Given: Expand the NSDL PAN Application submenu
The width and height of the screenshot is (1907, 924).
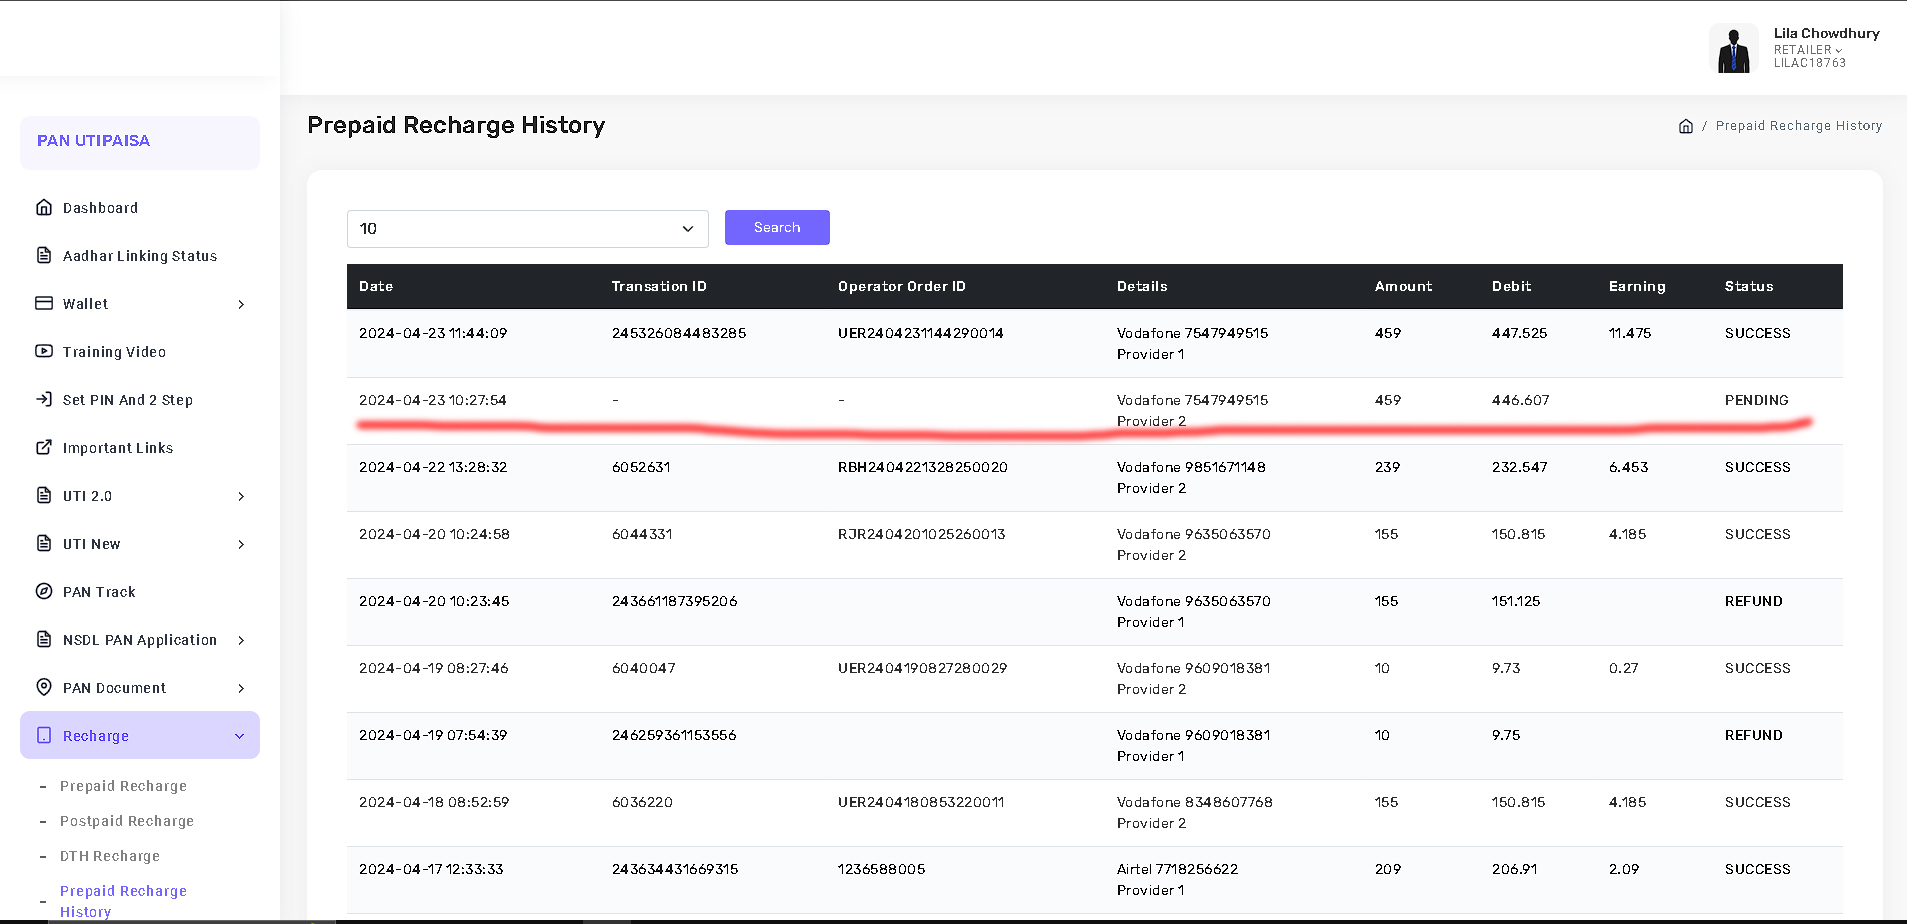Looking at the screenshot, I should click(241, 640).
